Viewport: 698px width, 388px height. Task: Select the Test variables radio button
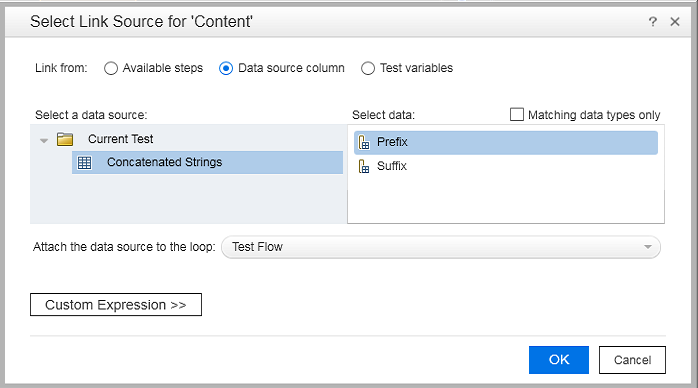(368, 68)
